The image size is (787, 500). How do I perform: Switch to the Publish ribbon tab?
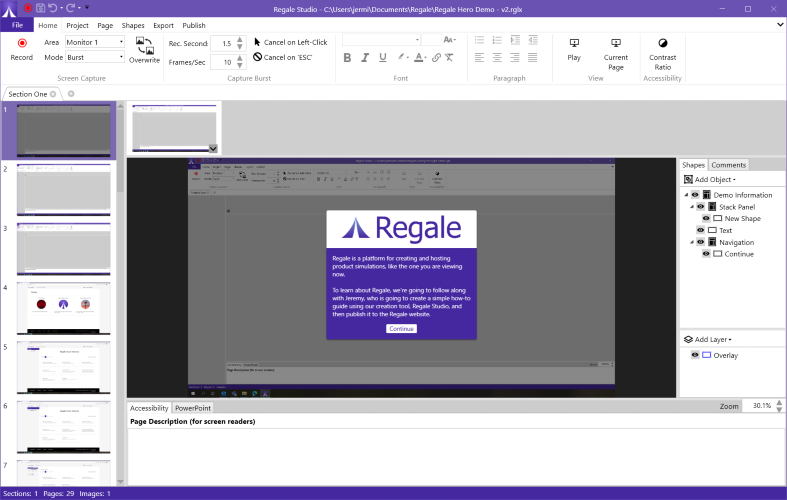(x=194, y=25)
